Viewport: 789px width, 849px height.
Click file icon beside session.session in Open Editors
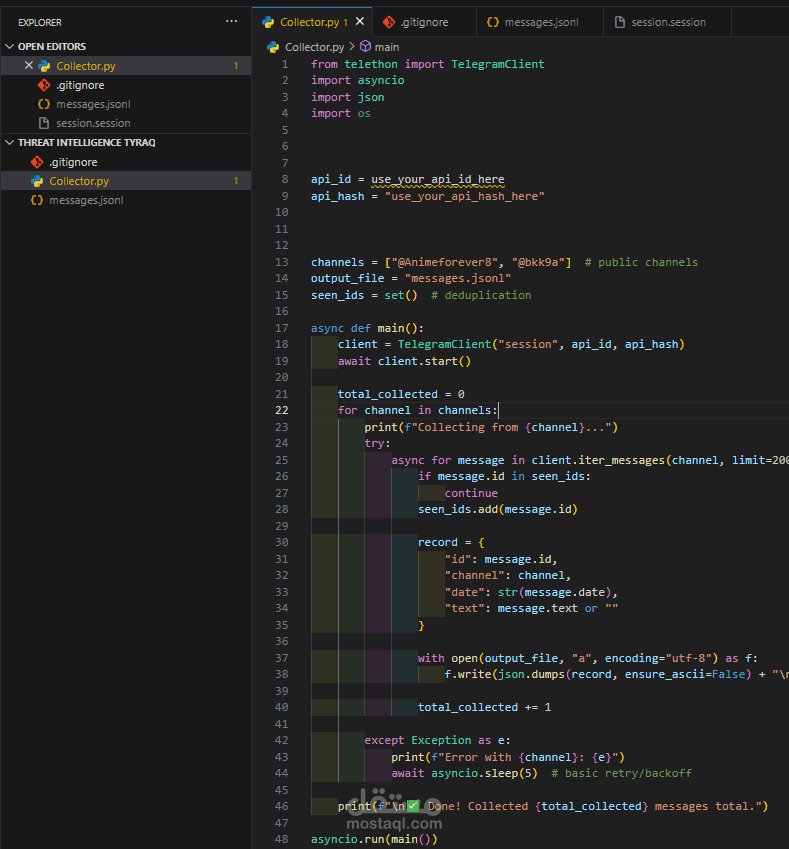coord(44,123)
